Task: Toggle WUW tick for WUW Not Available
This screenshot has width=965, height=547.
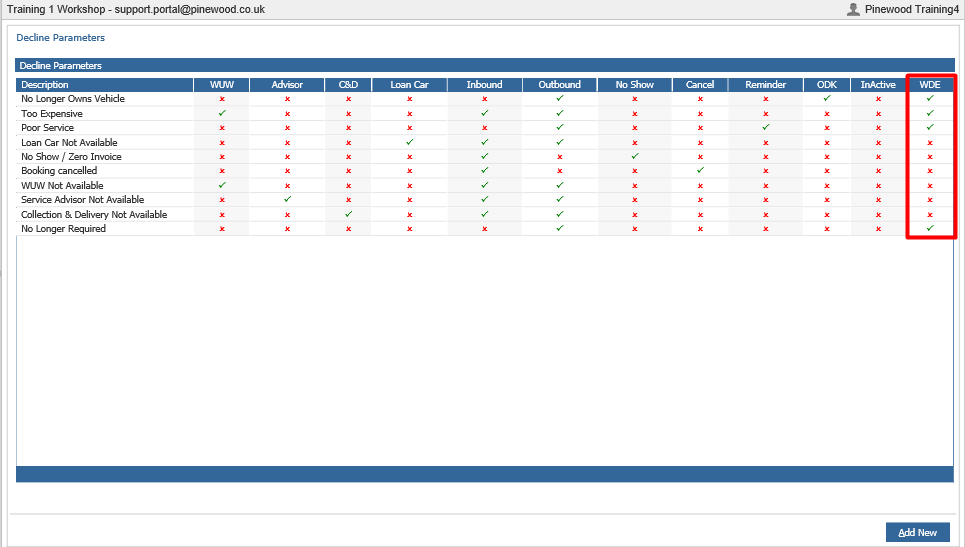Action: point(222,185)
